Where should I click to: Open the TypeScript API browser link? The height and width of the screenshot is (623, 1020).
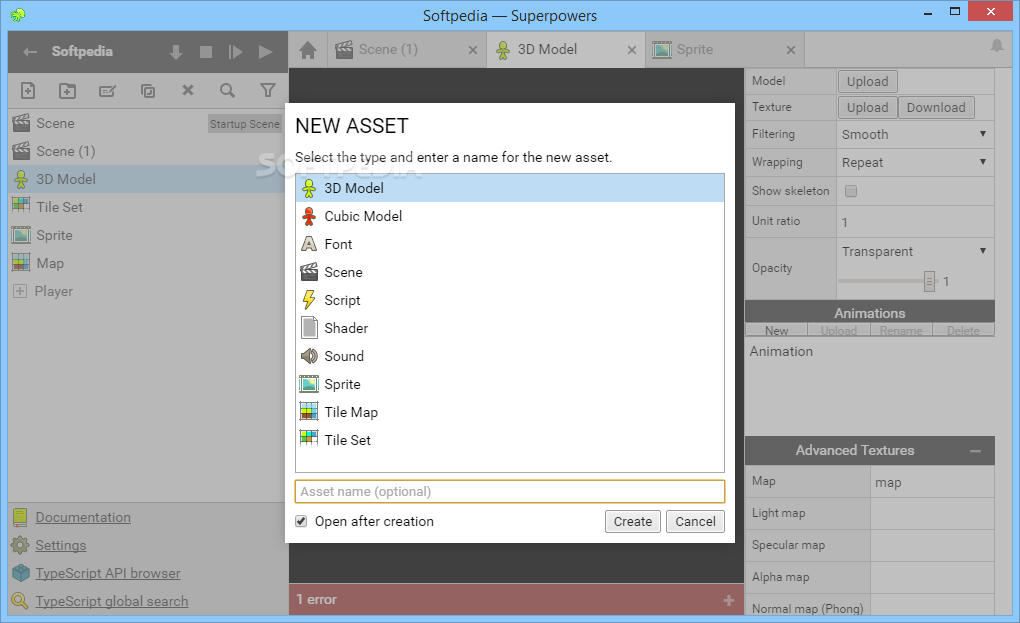pos(107,574)
